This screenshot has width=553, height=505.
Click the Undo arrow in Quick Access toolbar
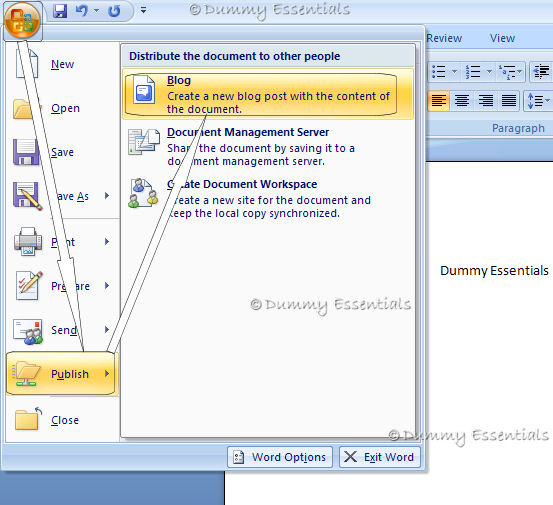pos(81,11)
